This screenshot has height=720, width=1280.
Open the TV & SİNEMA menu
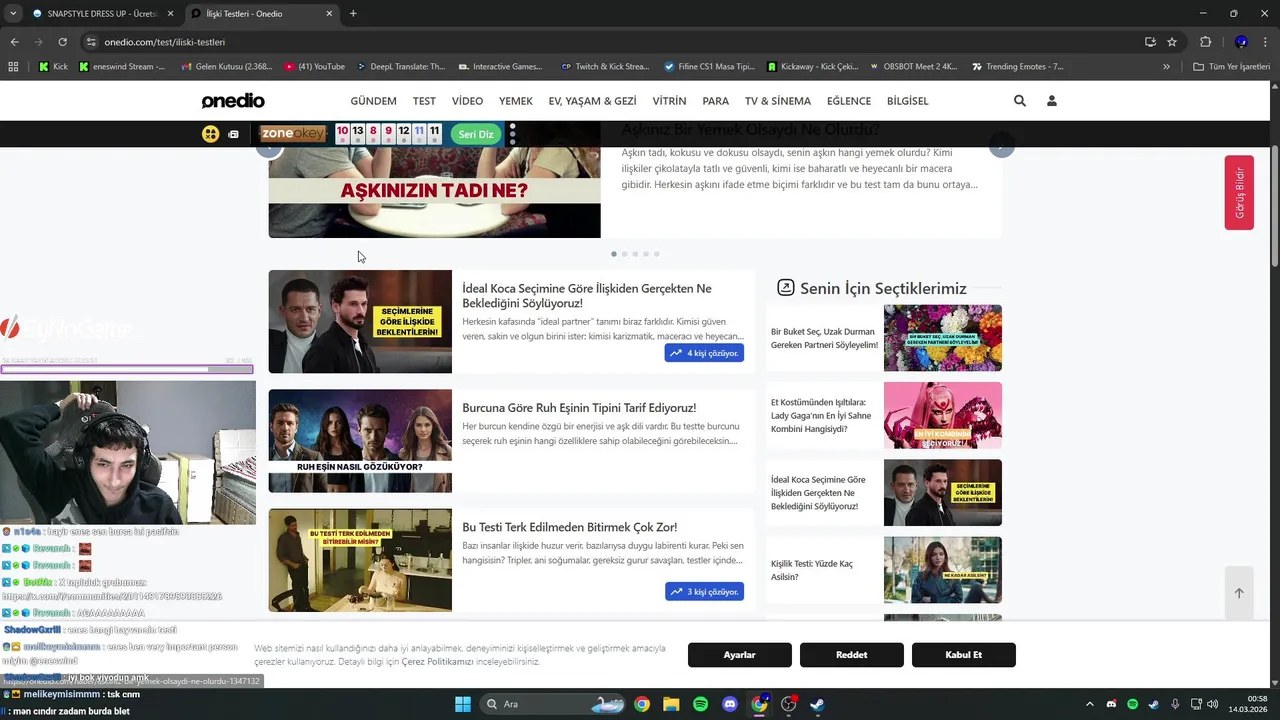coord(778,101)
